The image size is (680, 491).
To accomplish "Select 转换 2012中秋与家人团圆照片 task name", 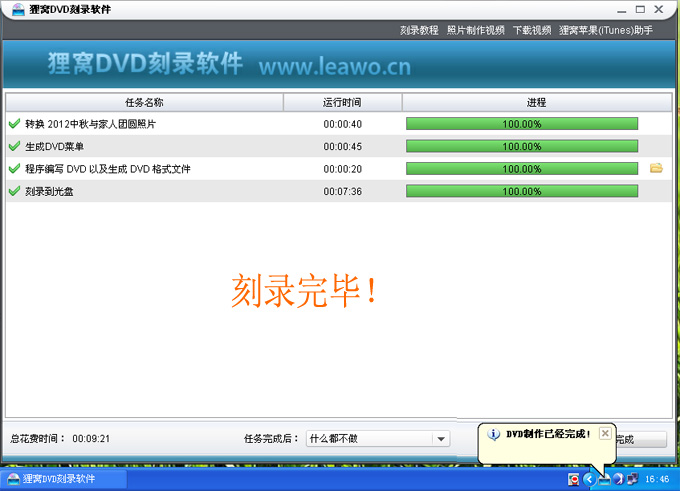I will (x=90, y=124).
